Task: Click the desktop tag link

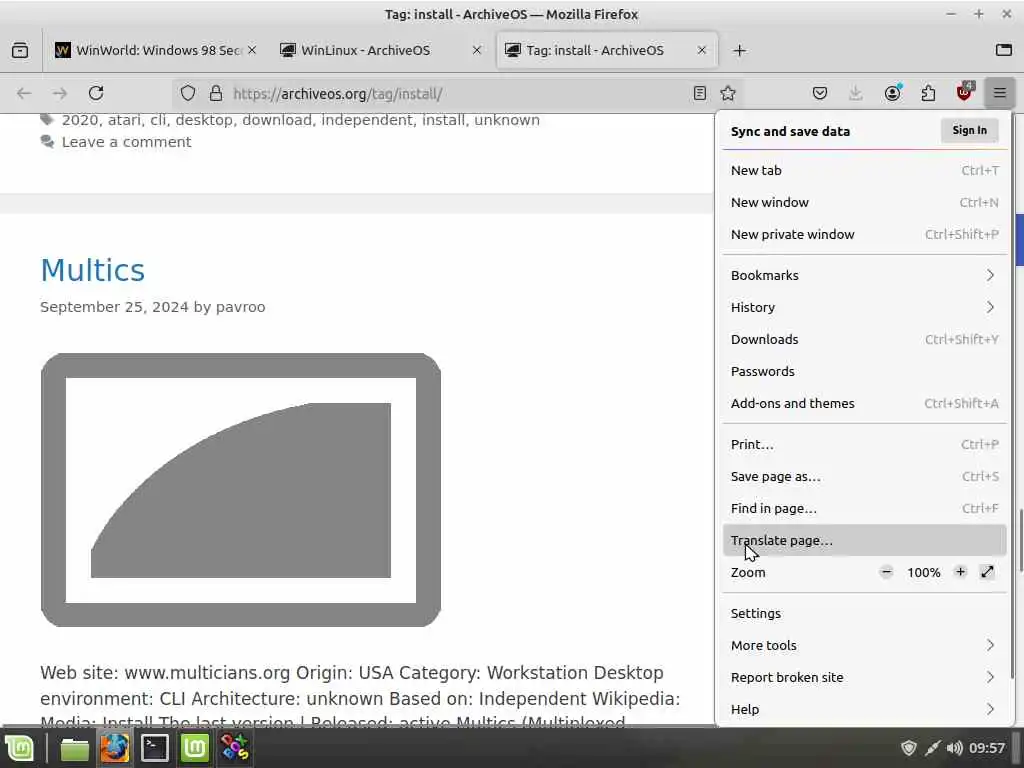Action: pos(204,120)
